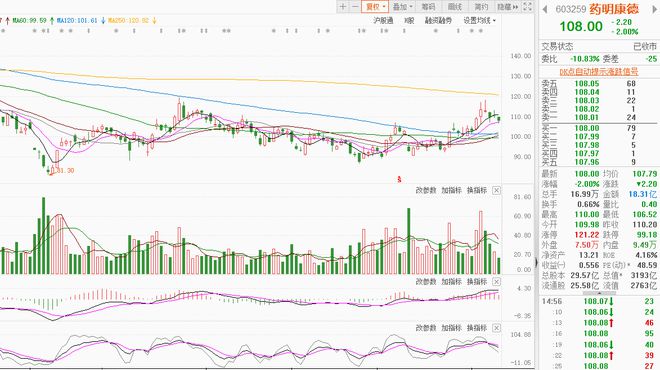Open the 融资融券 tag
Image resolution: width=660 pixels, height=370 pixels.
[x=438, y=20]
